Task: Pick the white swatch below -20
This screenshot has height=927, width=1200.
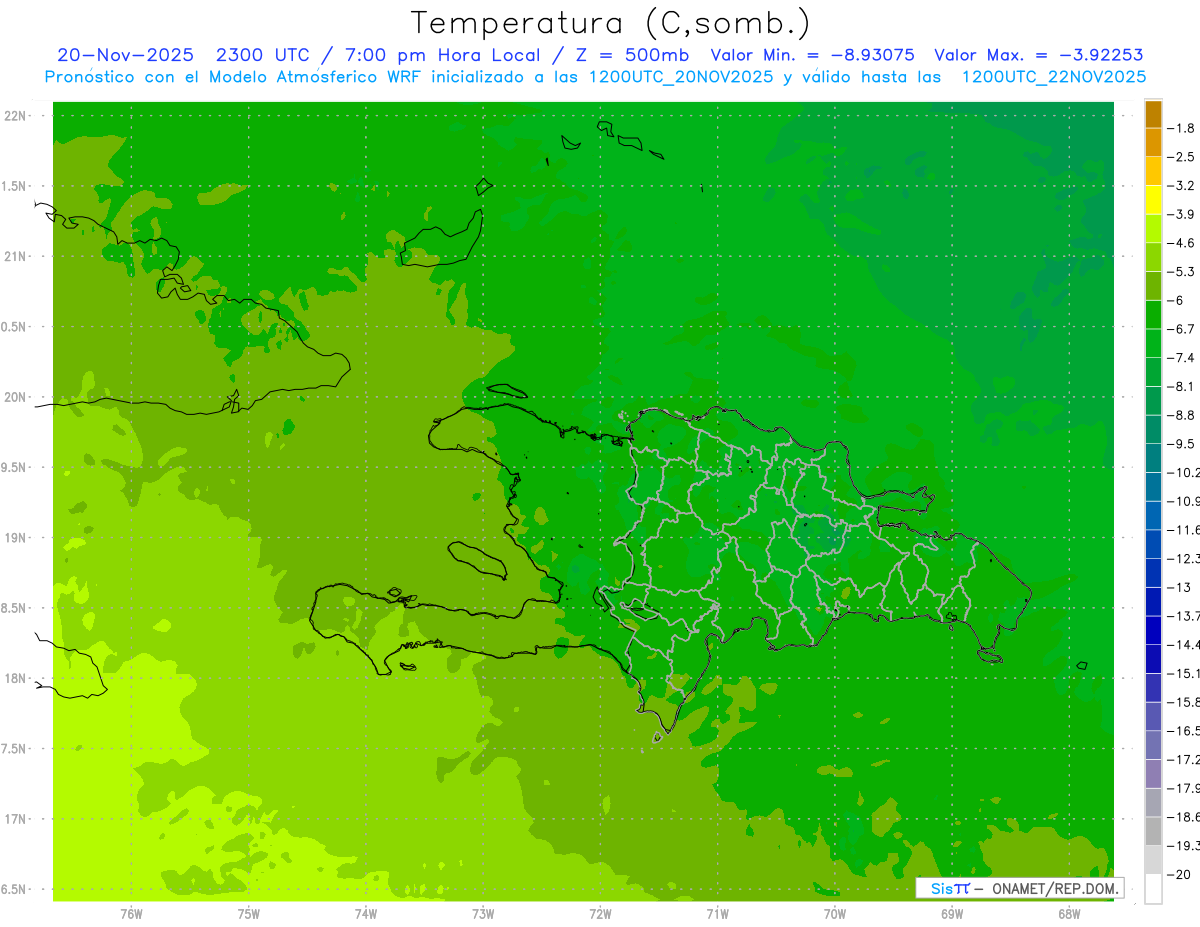Action: pyautogui.click(x=1153, y=889)
